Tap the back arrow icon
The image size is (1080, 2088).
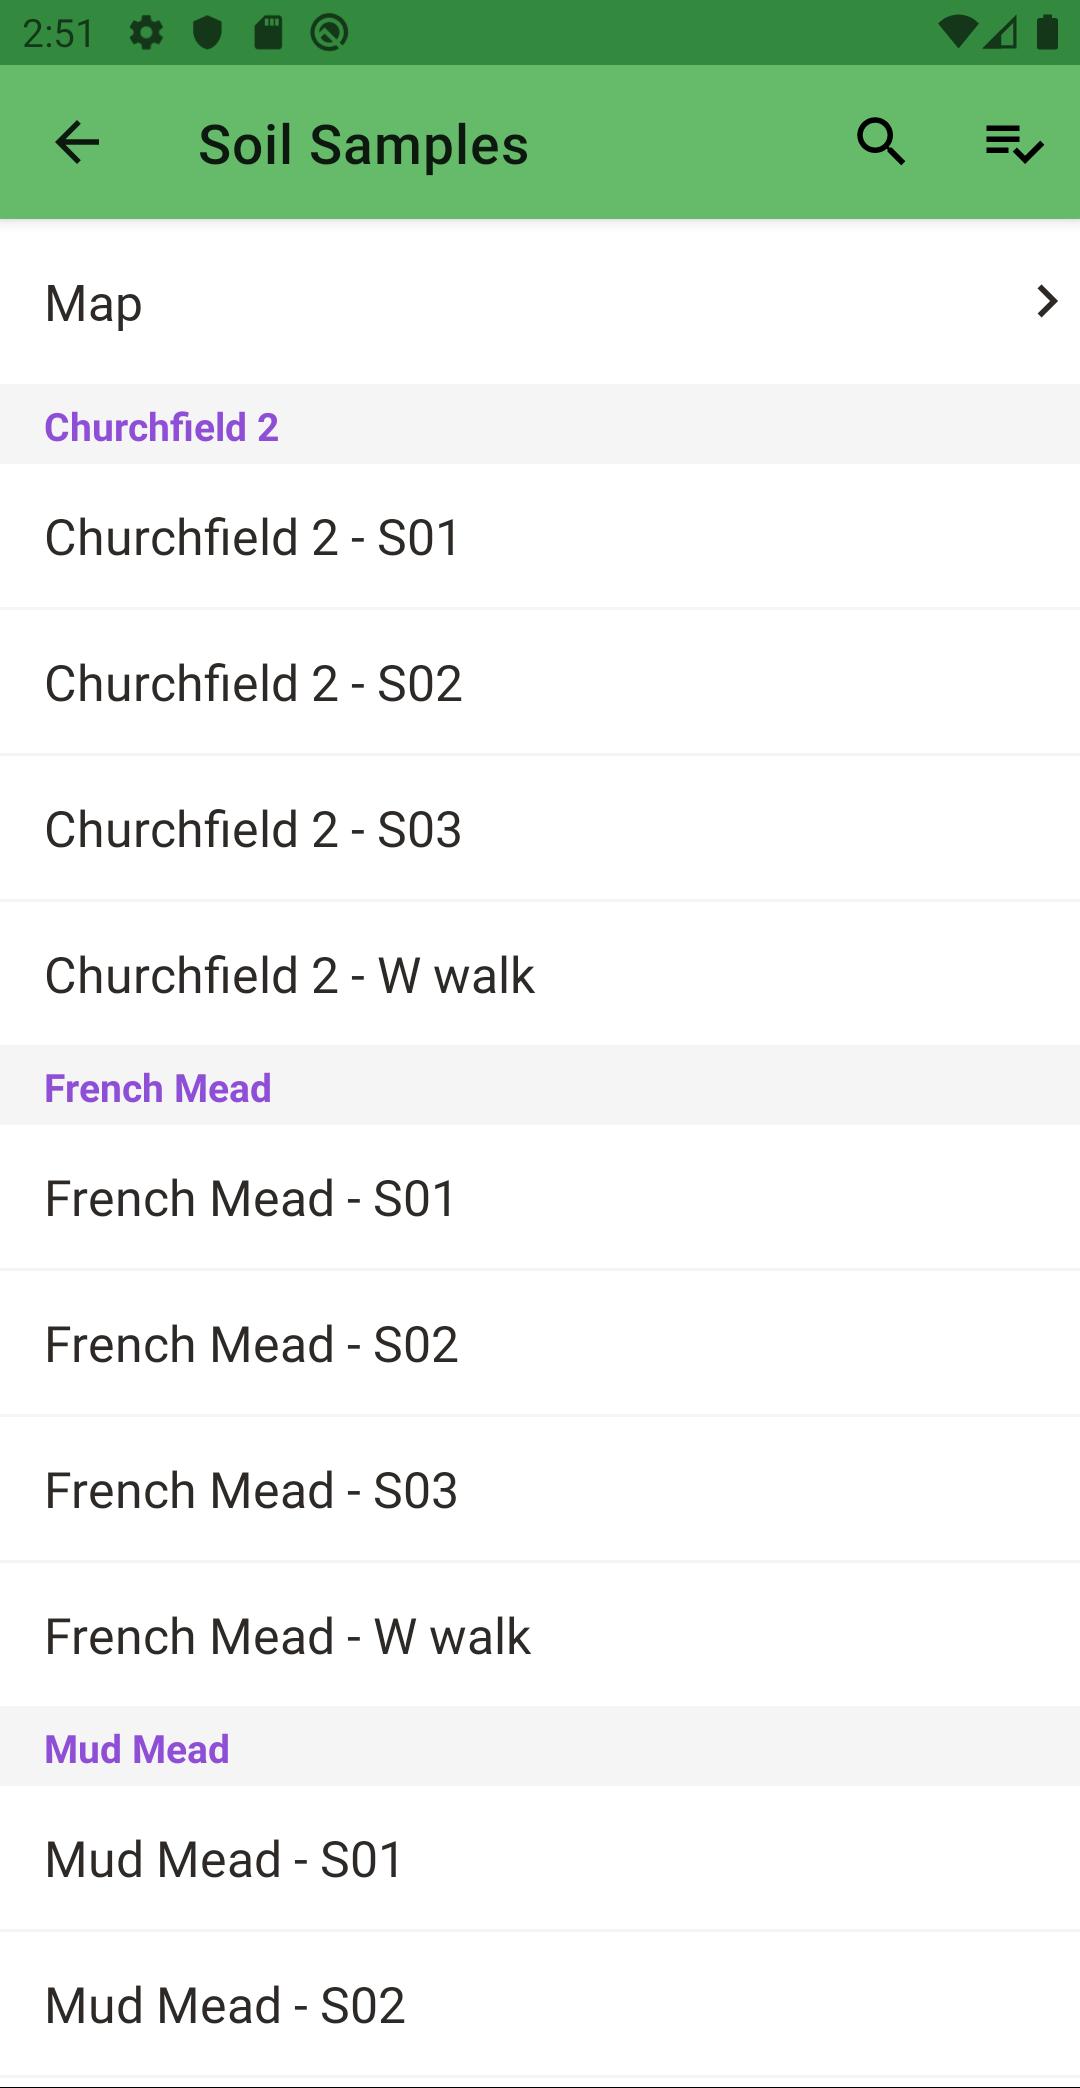click(x=77, y=143)
